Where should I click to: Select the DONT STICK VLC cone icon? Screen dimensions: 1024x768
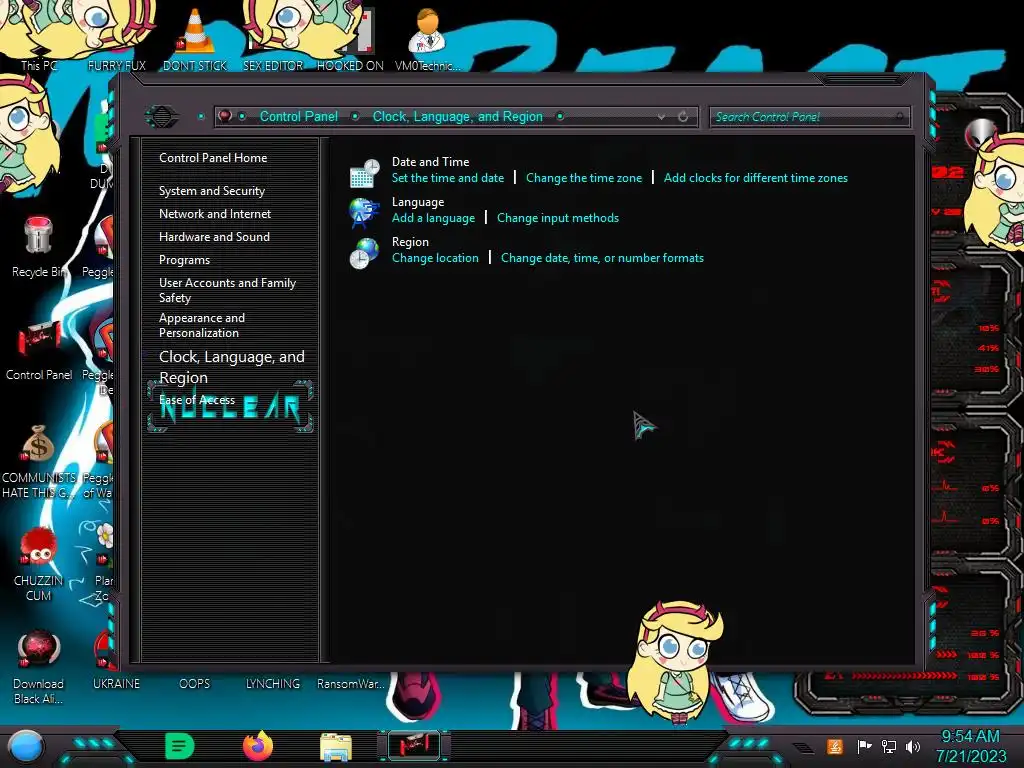click(195, 39)
